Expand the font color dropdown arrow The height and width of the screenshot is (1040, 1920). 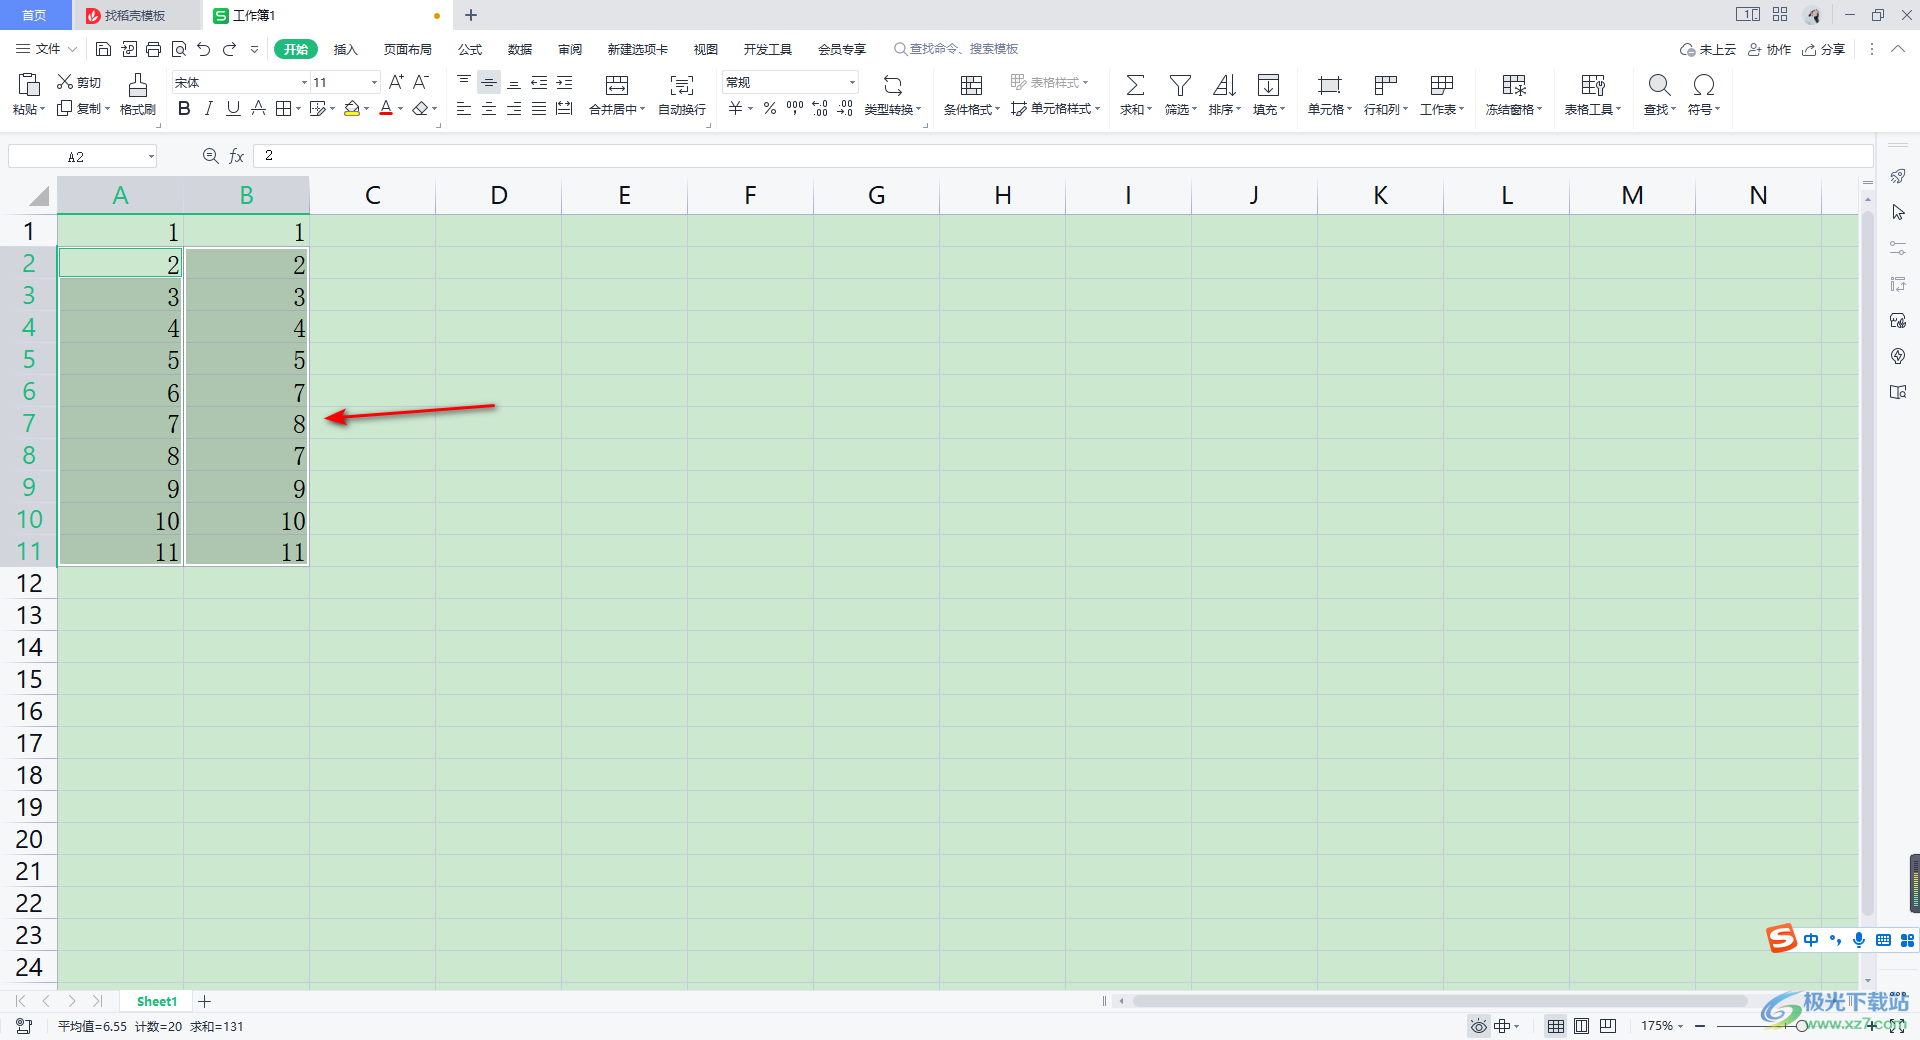[x=401, y=109]
